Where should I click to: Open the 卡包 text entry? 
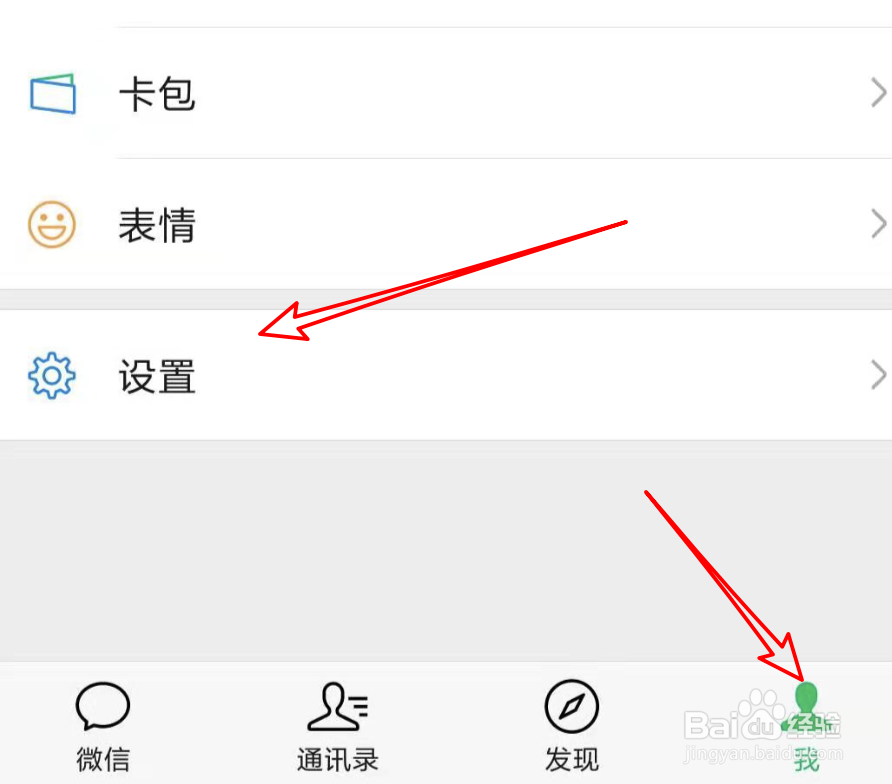157,94
